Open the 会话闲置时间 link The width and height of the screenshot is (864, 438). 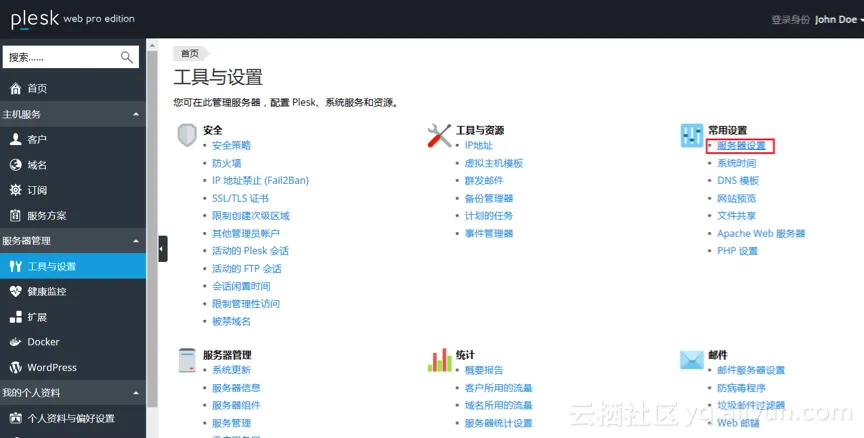click(241, 286)
